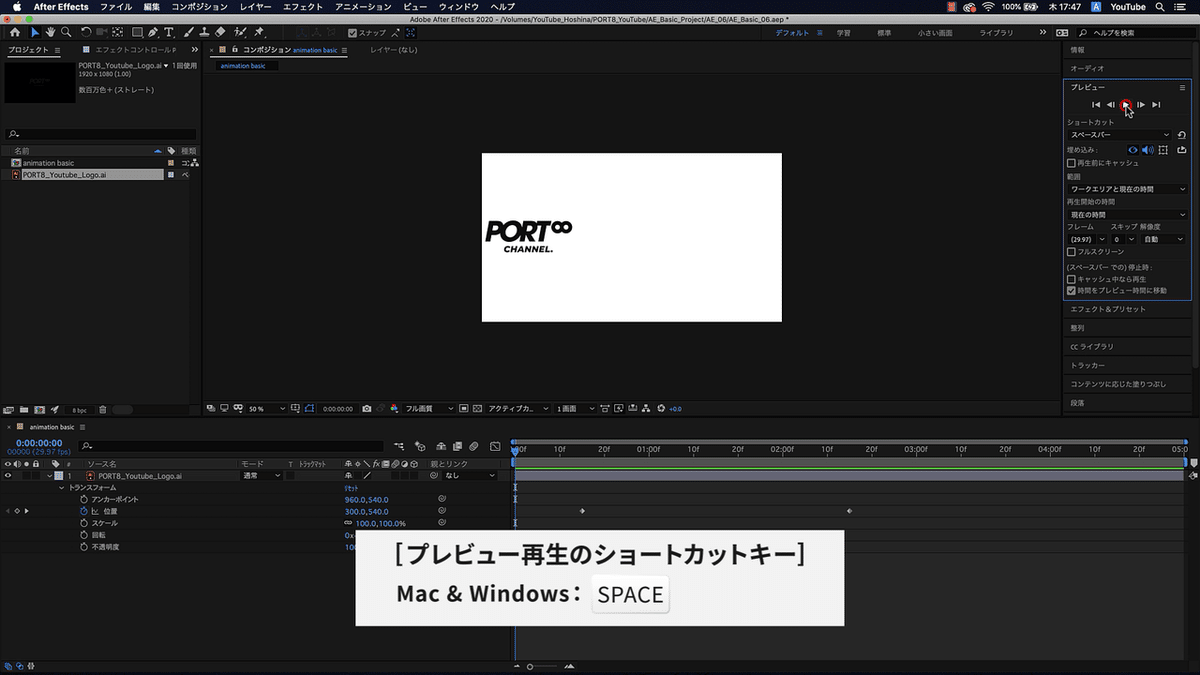Toggle audio inclusion speaker in Preview panel
1200x675 pixels.
tap(1147, 150)
